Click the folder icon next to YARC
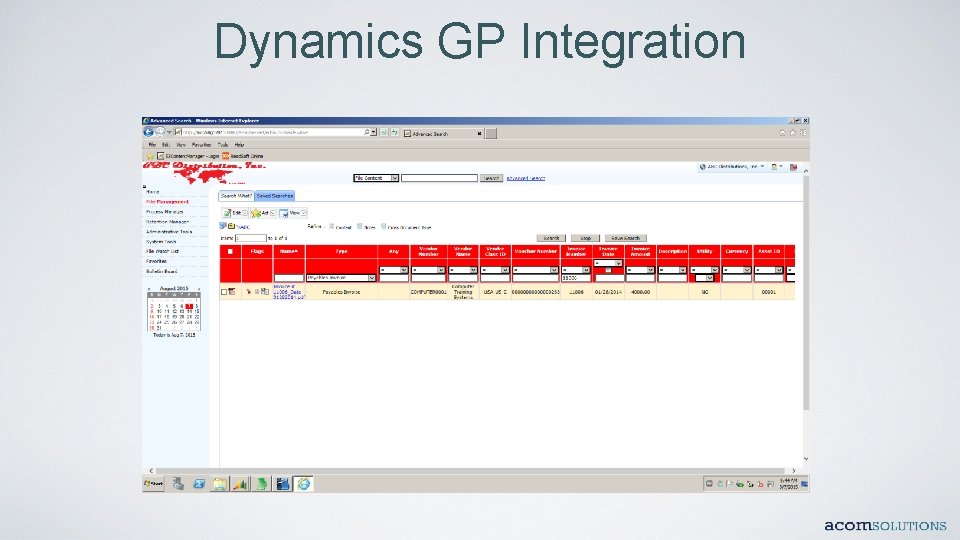The height and width of the screenshot is (540, 960). (x=231, y=227)
